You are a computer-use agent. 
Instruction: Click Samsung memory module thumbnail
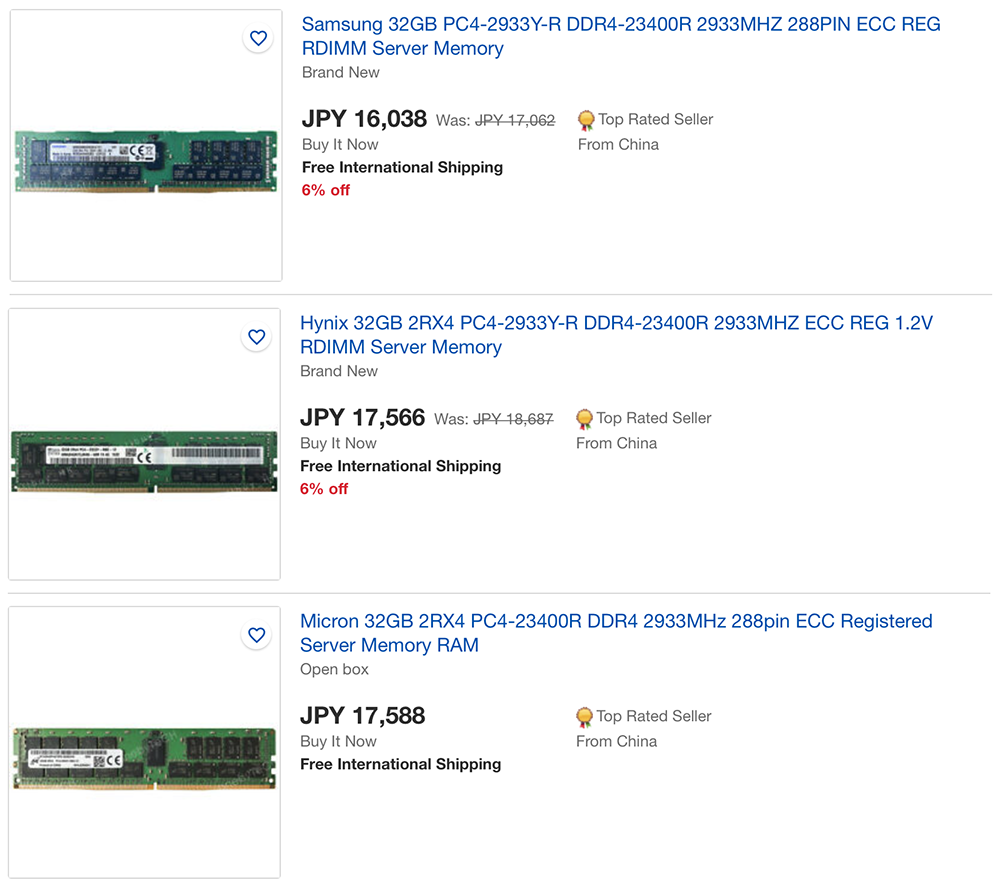pyautogui.click(x=146, y=160)
